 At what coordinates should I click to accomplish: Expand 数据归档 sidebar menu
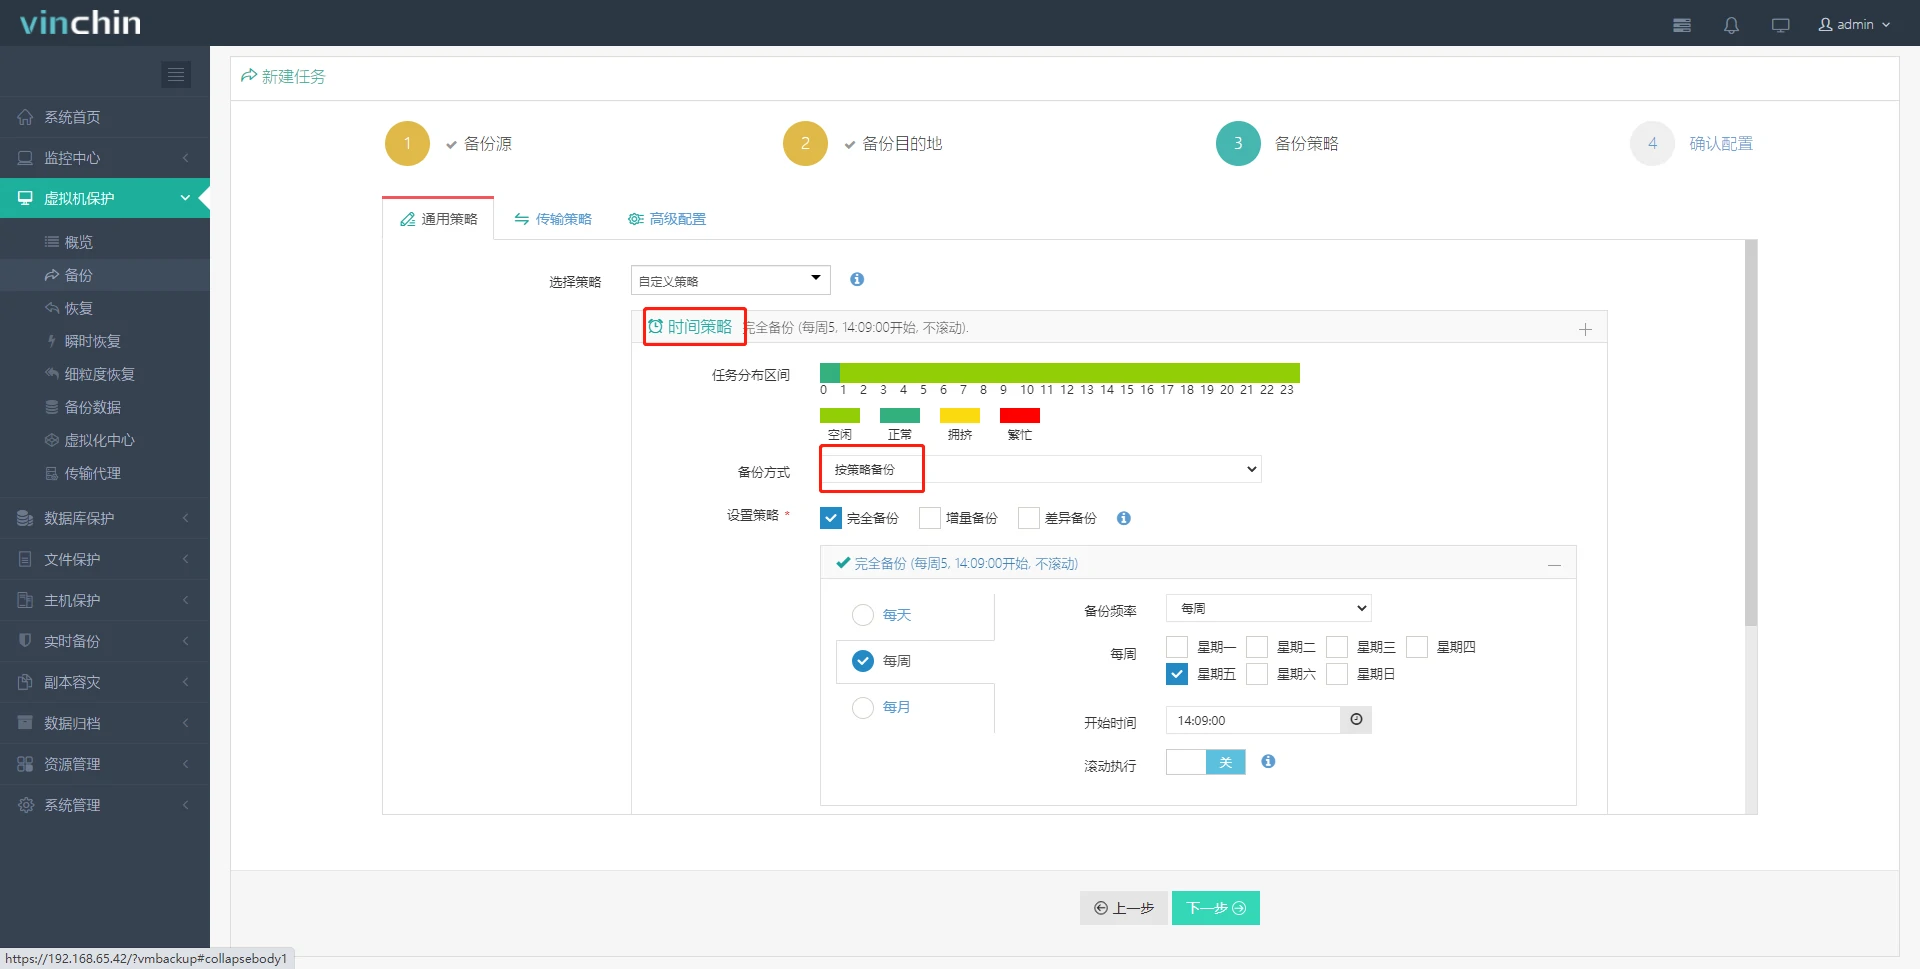[x=105, y=723]
